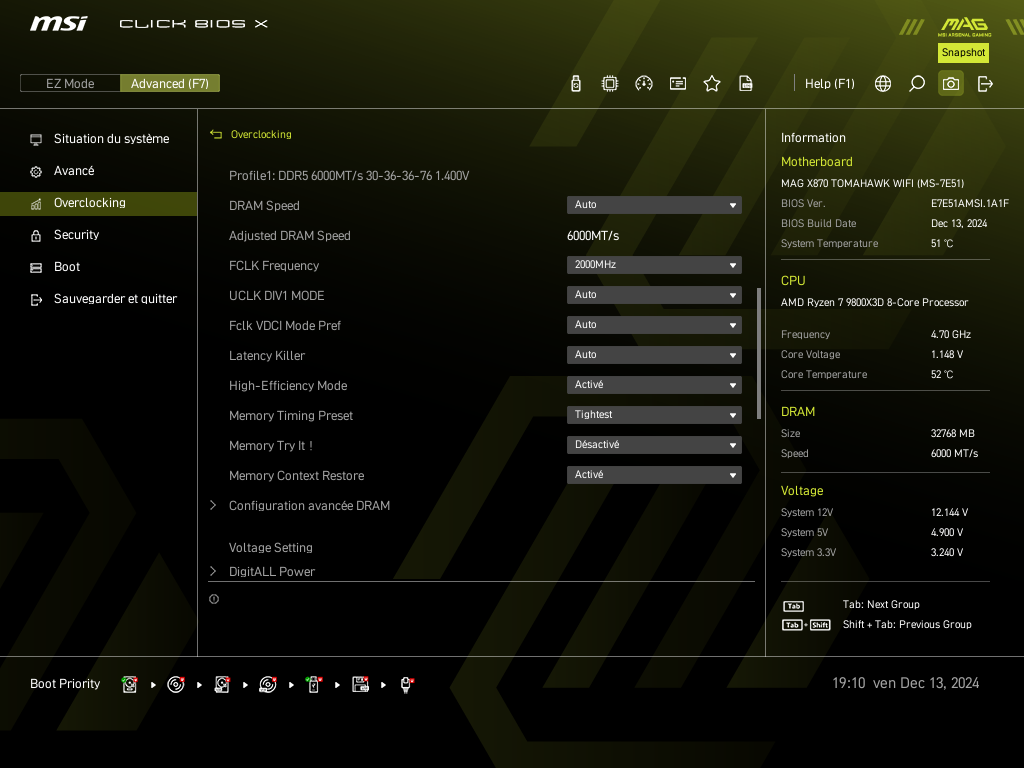Click the speedometer gauge icon in toolbar
This screenshot has width=1024, height=768.
tap(643, 84)
